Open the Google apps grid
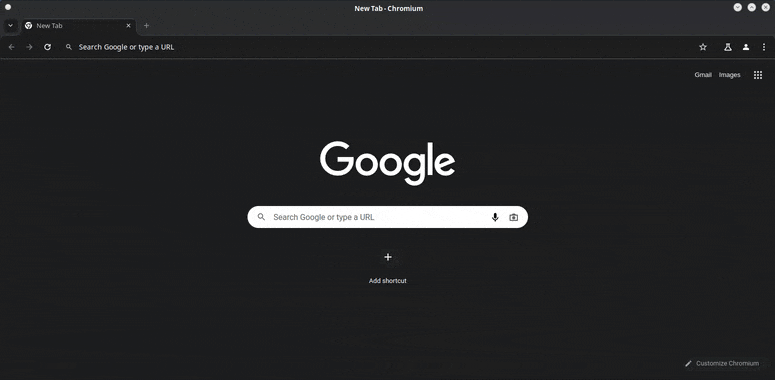The image size is (775, 380). coord(758,75)
